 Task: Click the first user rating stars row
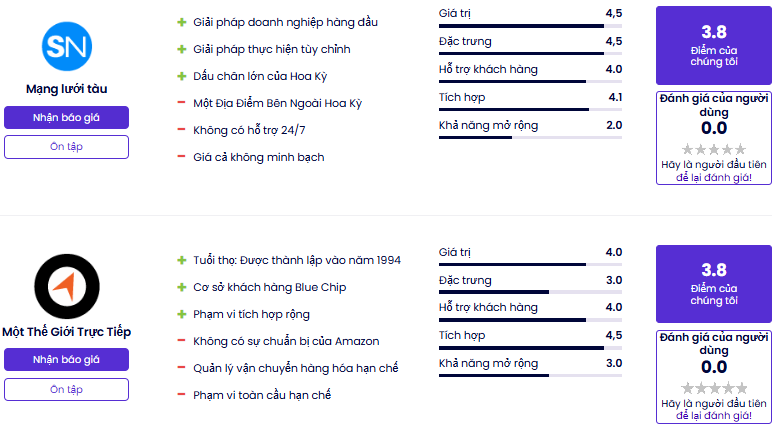[714, 149]
